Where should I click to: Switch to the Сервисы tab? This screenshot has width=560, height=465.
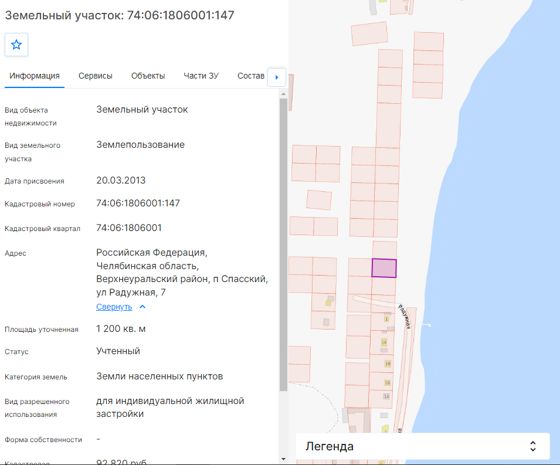point(95,76)
